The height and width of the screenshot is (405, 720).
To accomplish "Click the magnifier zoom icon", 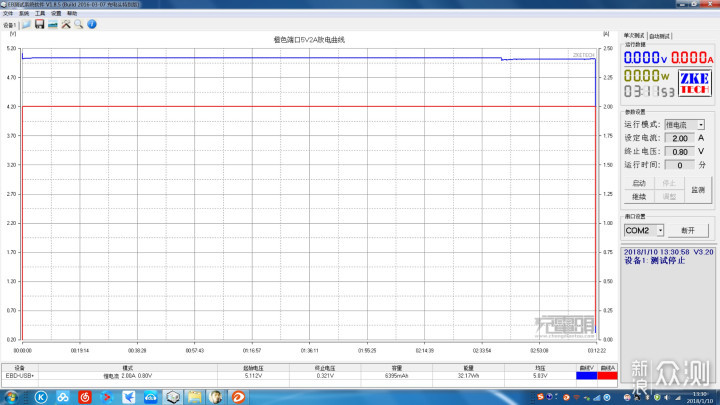I will [77, 24].
